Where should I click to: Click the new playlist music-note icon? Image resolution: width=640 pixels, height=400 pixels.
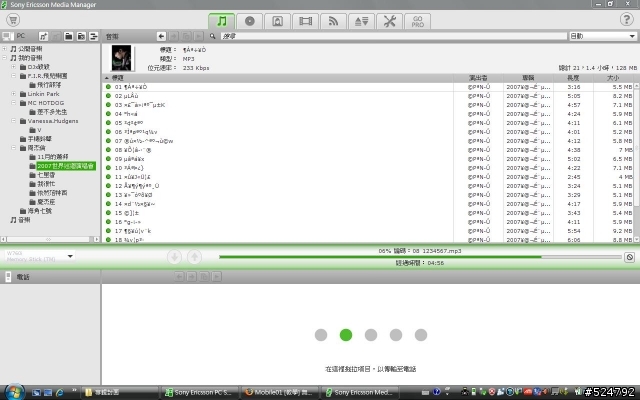(x=43, y=36)
